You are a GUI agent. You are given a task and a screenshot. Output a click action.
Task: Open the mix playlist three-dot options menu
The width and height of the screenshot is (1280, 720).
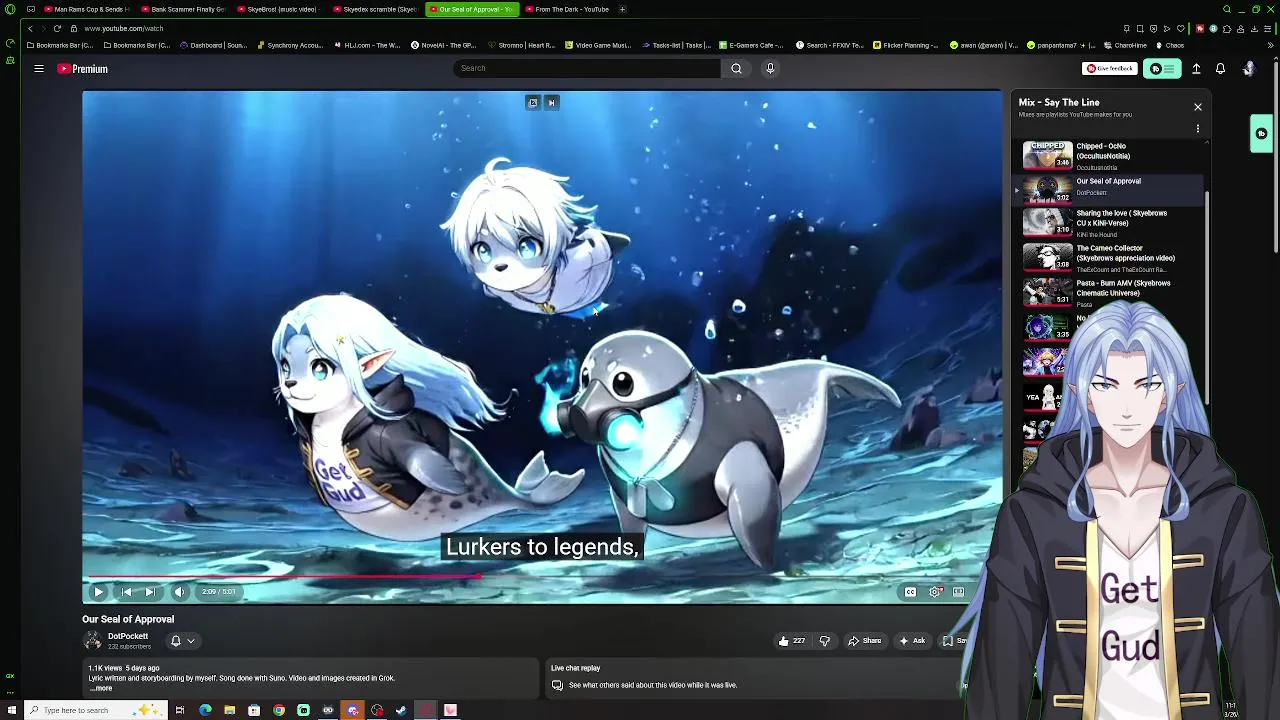pos(1197,129)
